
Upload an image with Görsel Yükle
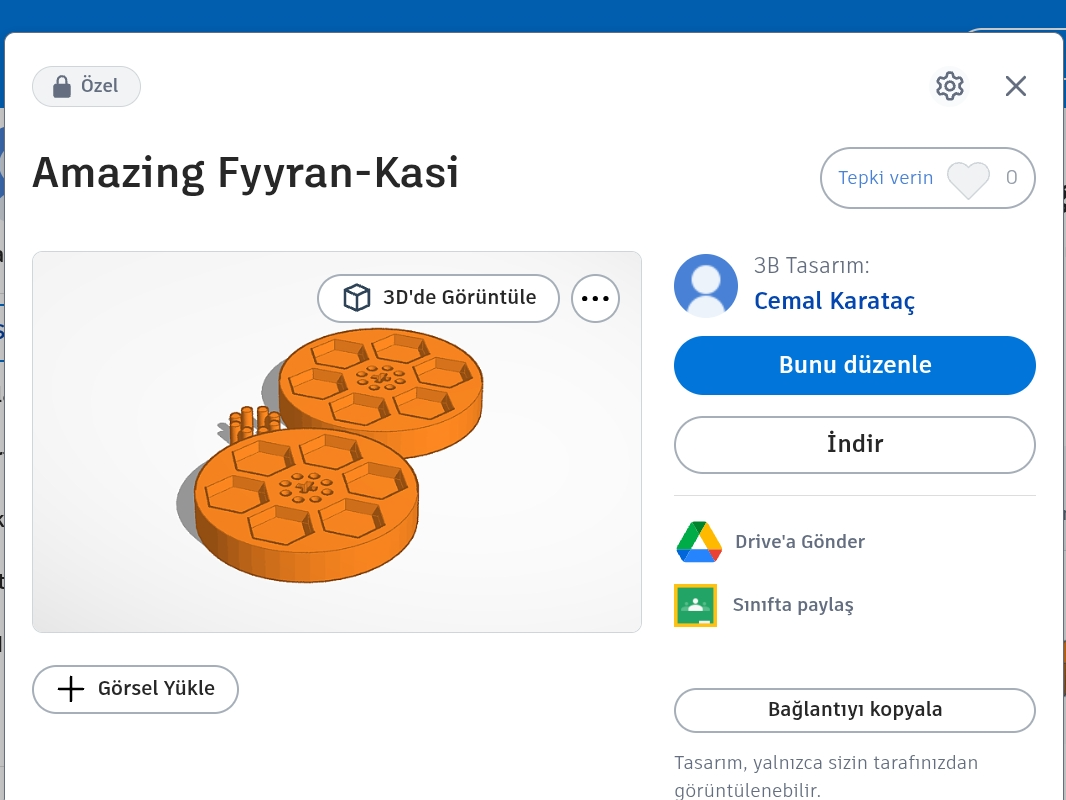[135, 689]
